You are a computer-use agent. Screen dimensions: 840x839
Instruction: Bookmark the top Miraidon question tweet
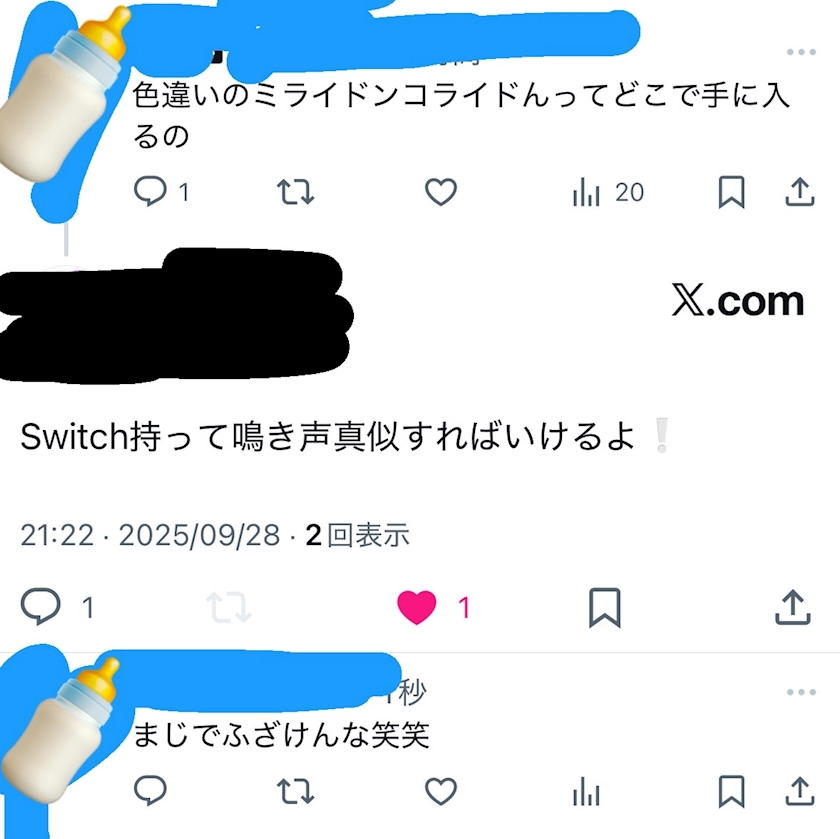click(731, 191)
